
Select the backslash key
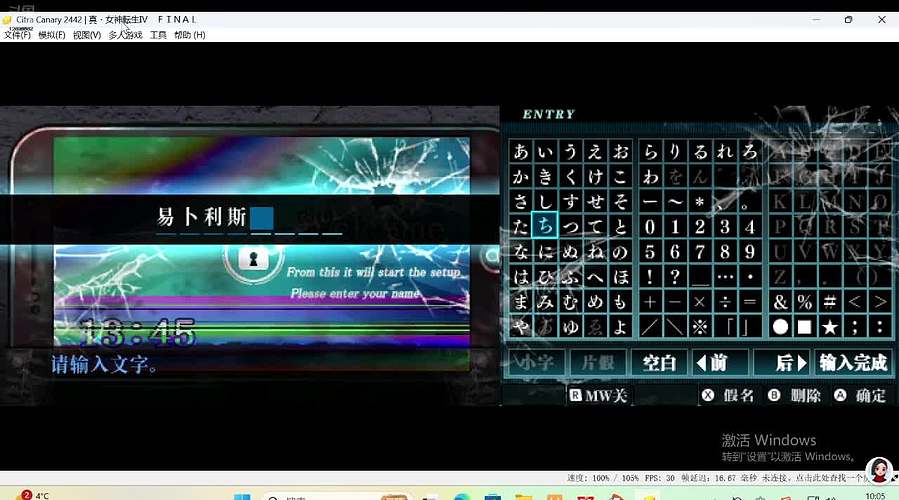tap(675, 327)
